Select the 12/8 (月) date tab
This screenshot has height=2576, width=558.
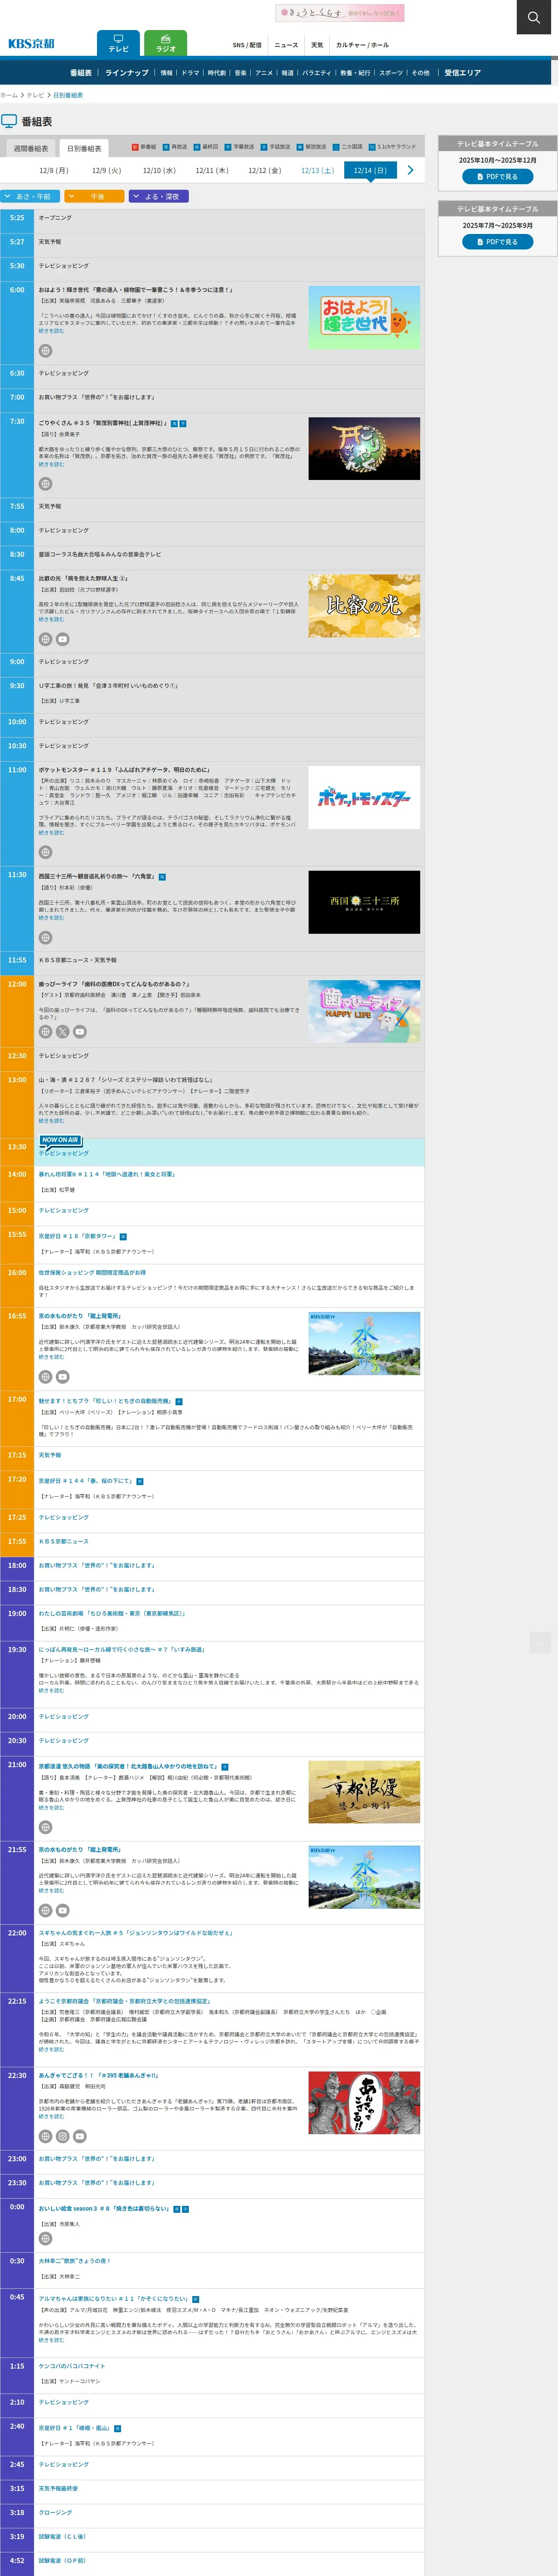(54, 170)
